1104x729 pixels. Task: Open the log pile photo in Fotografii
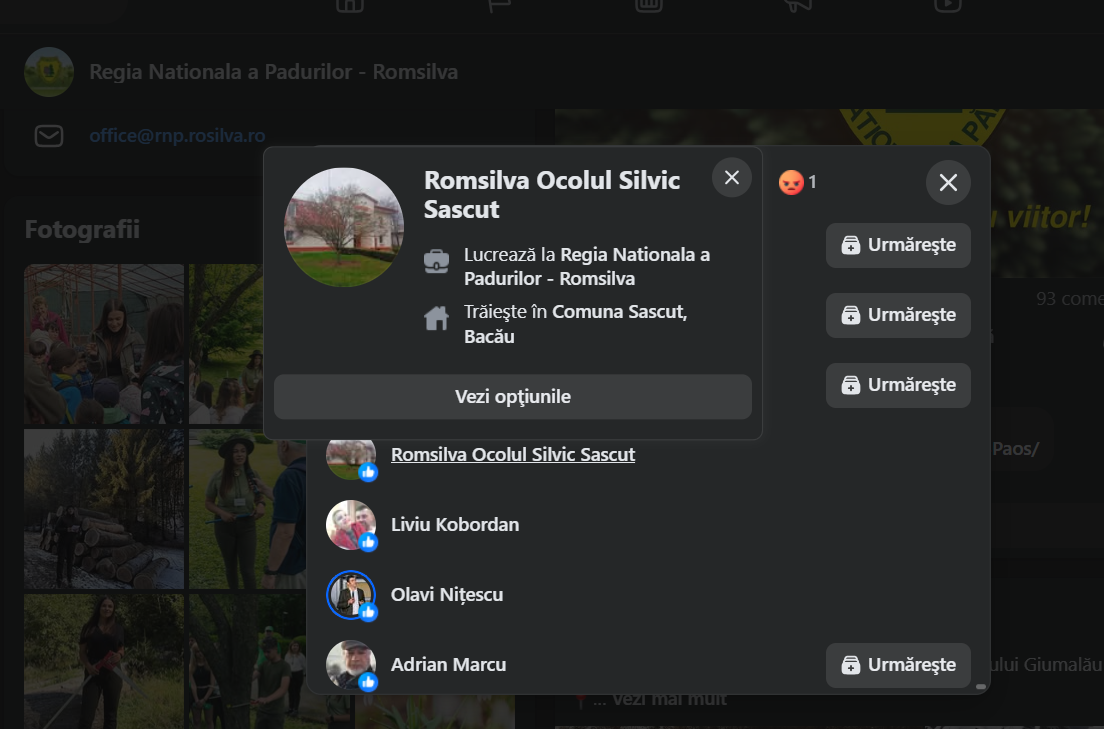(103, 510)
